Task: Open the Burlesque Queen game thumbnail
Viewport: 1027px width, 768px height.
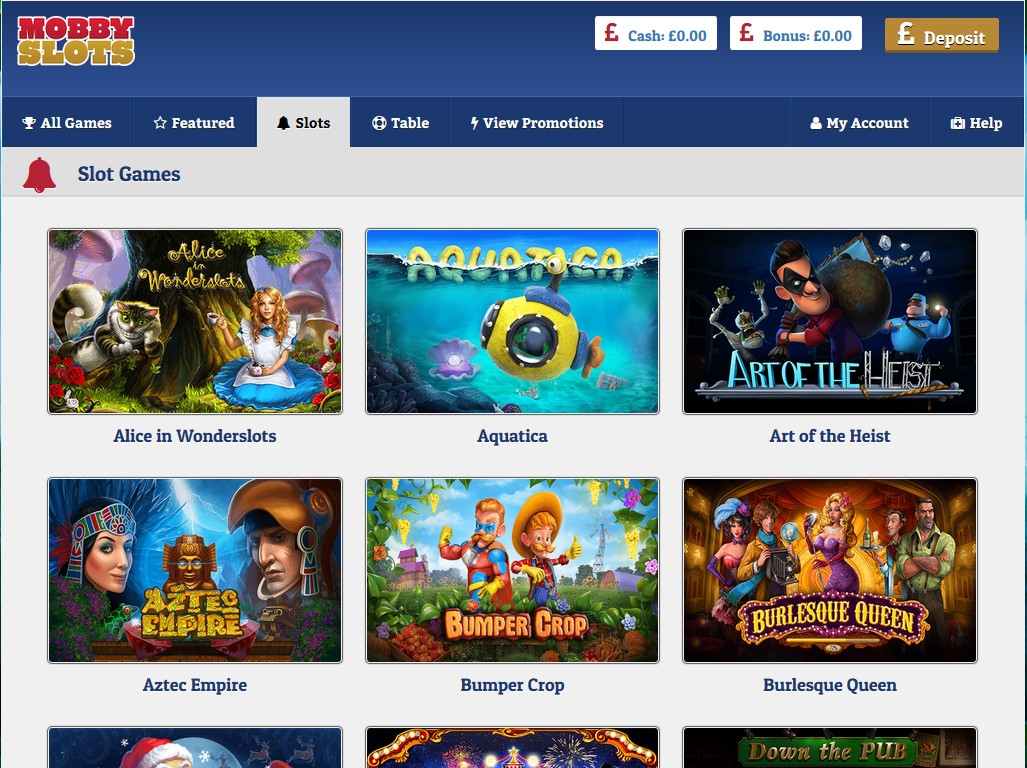Action: pyautogui.click(x=829, y=570)
